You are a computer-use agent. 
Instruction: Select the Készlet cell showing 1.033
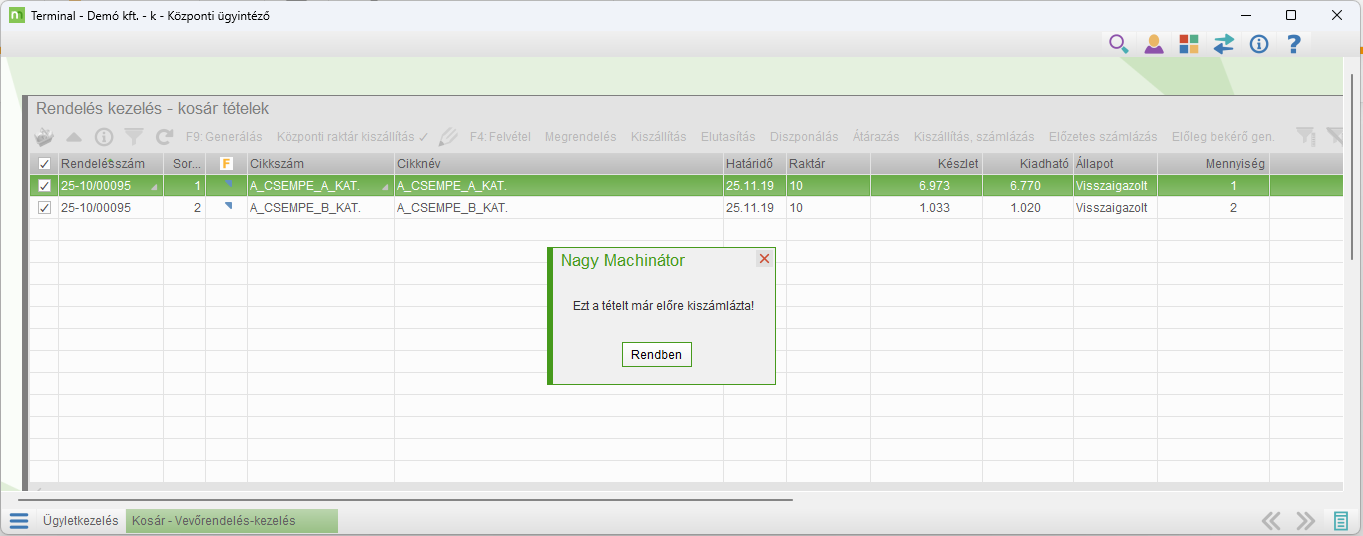pos(926,208)
